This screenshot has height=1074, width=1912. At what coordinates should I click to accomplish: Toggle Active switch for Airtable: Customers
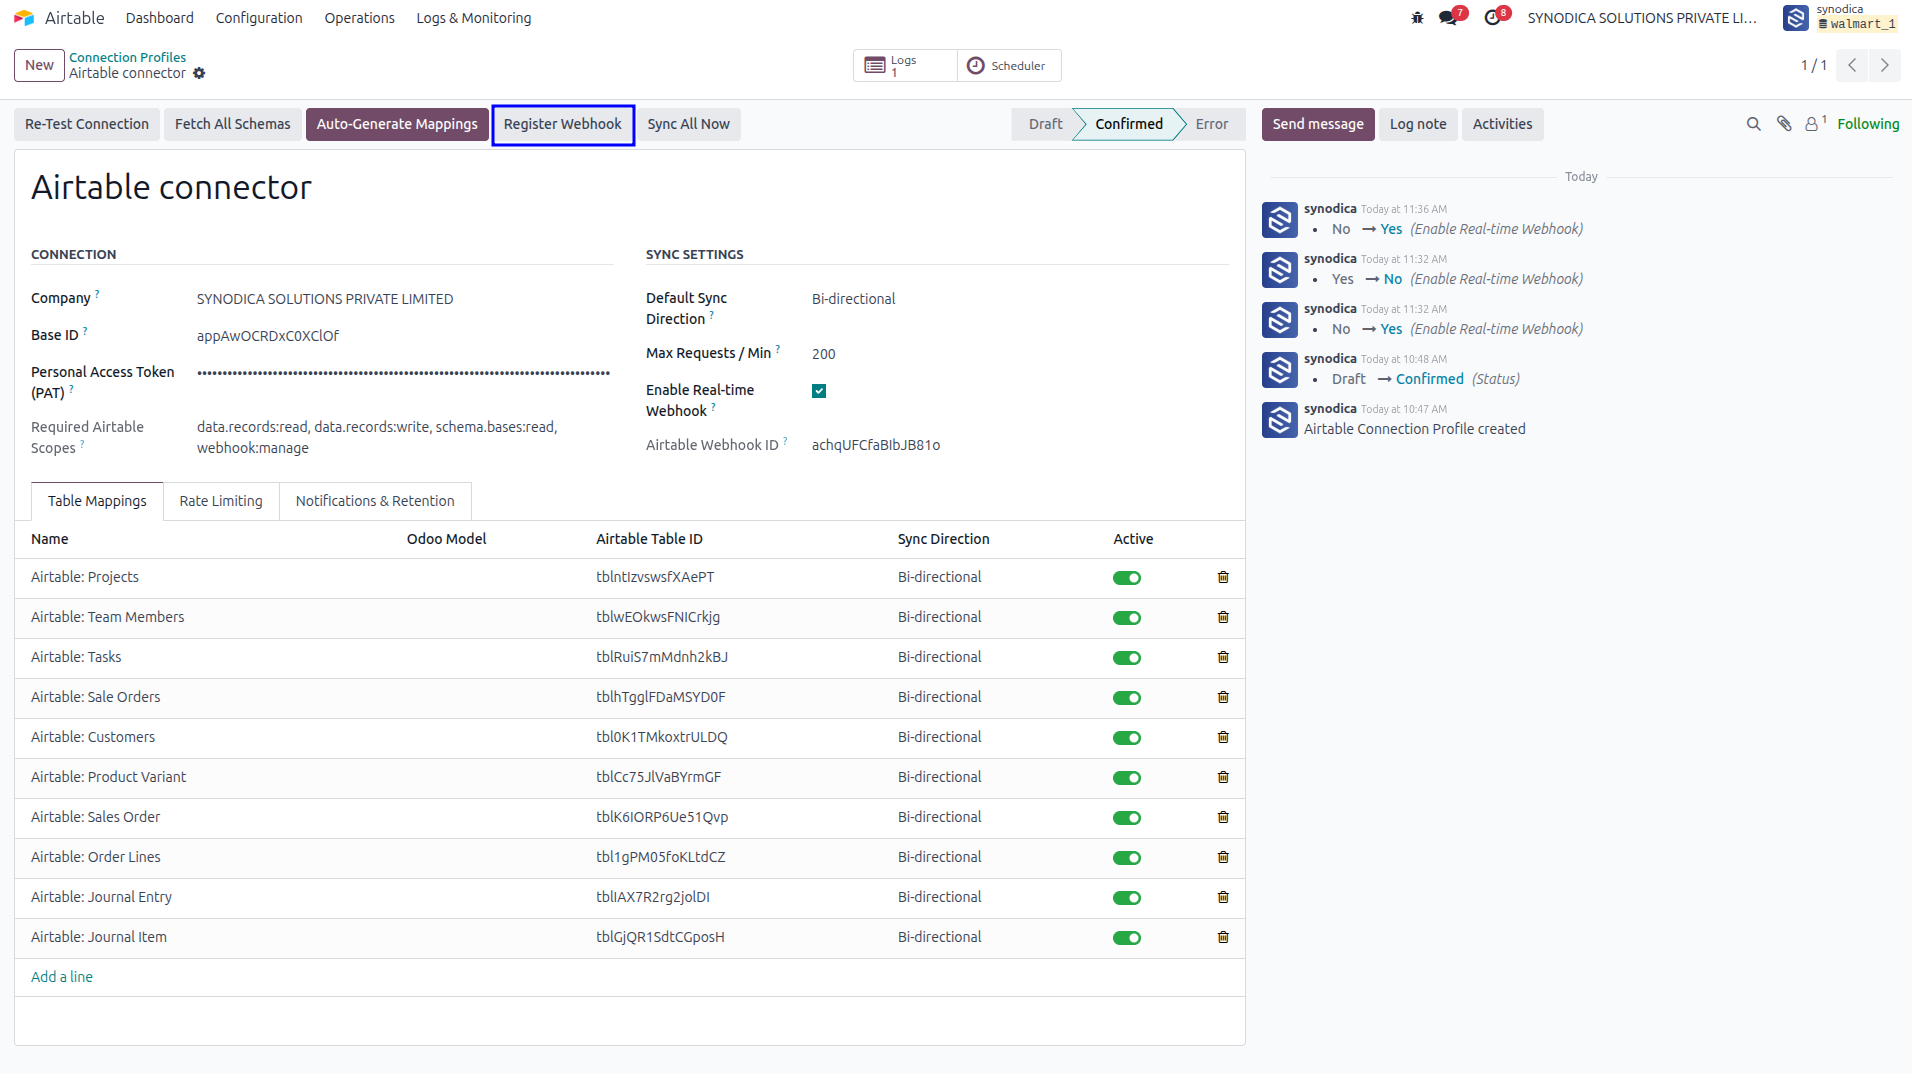point(1127,738)
